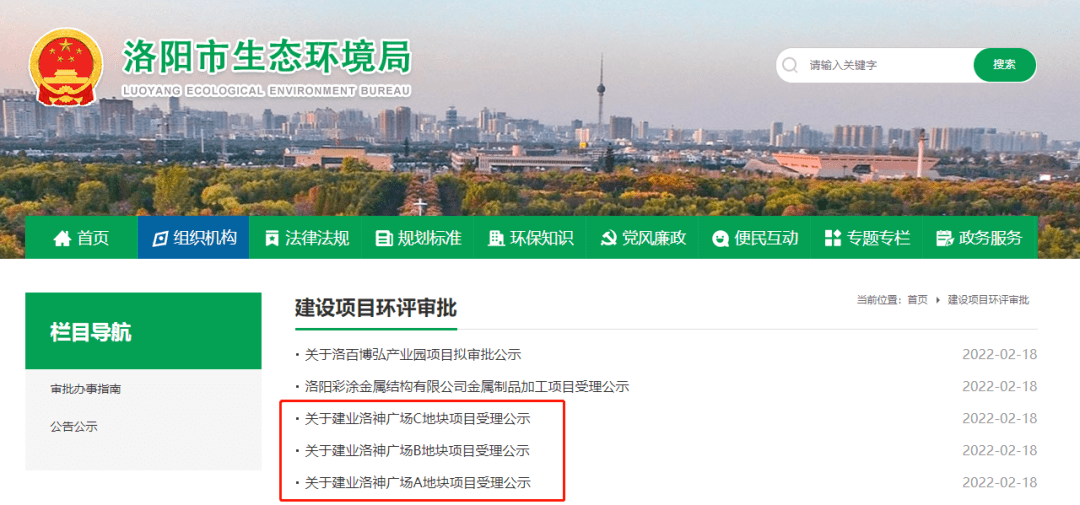Click the 政务服务 icon
Screen dimensions: 1080x505
pos(944,238)
